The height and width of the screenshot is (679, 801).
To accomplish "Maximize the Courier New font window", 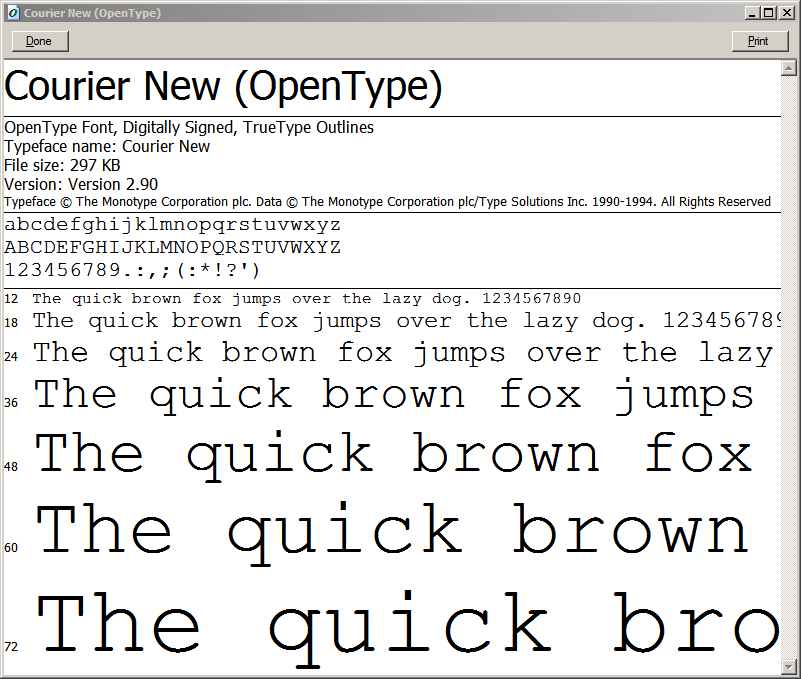I will pyautogui.click(x=768, y=13).
